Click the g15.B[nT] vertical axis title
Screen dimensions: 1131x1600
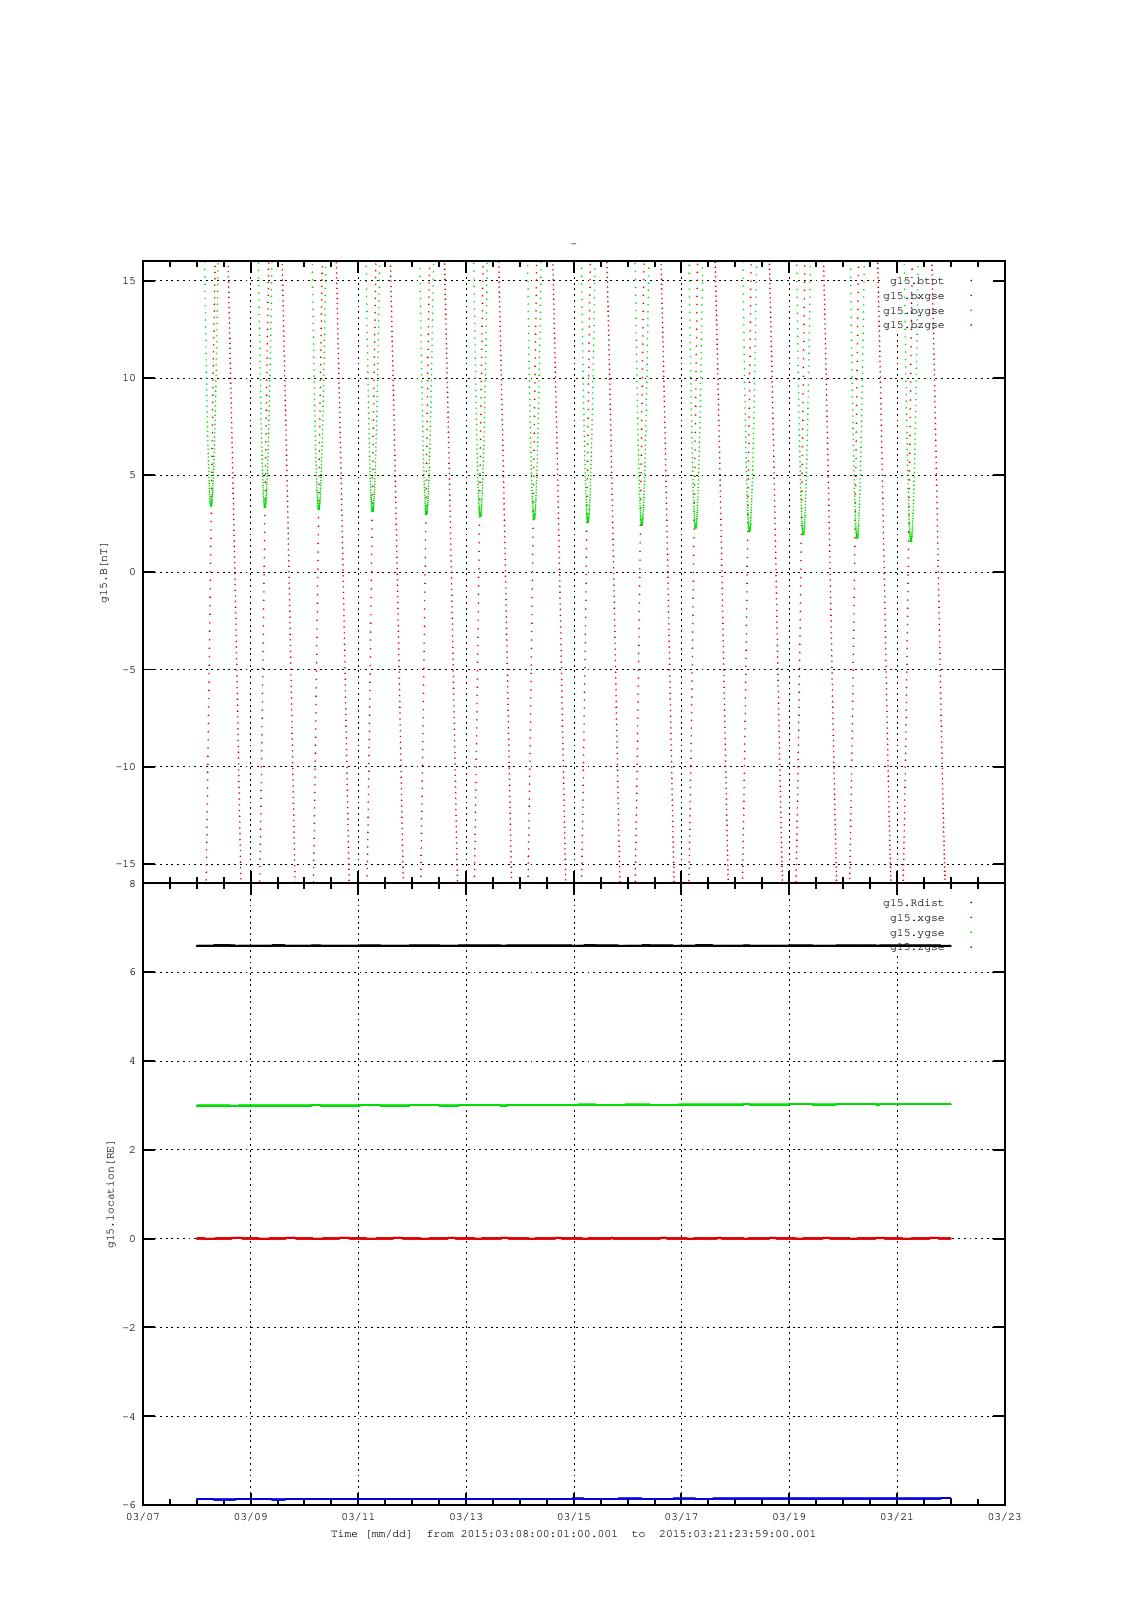point(104,572)
